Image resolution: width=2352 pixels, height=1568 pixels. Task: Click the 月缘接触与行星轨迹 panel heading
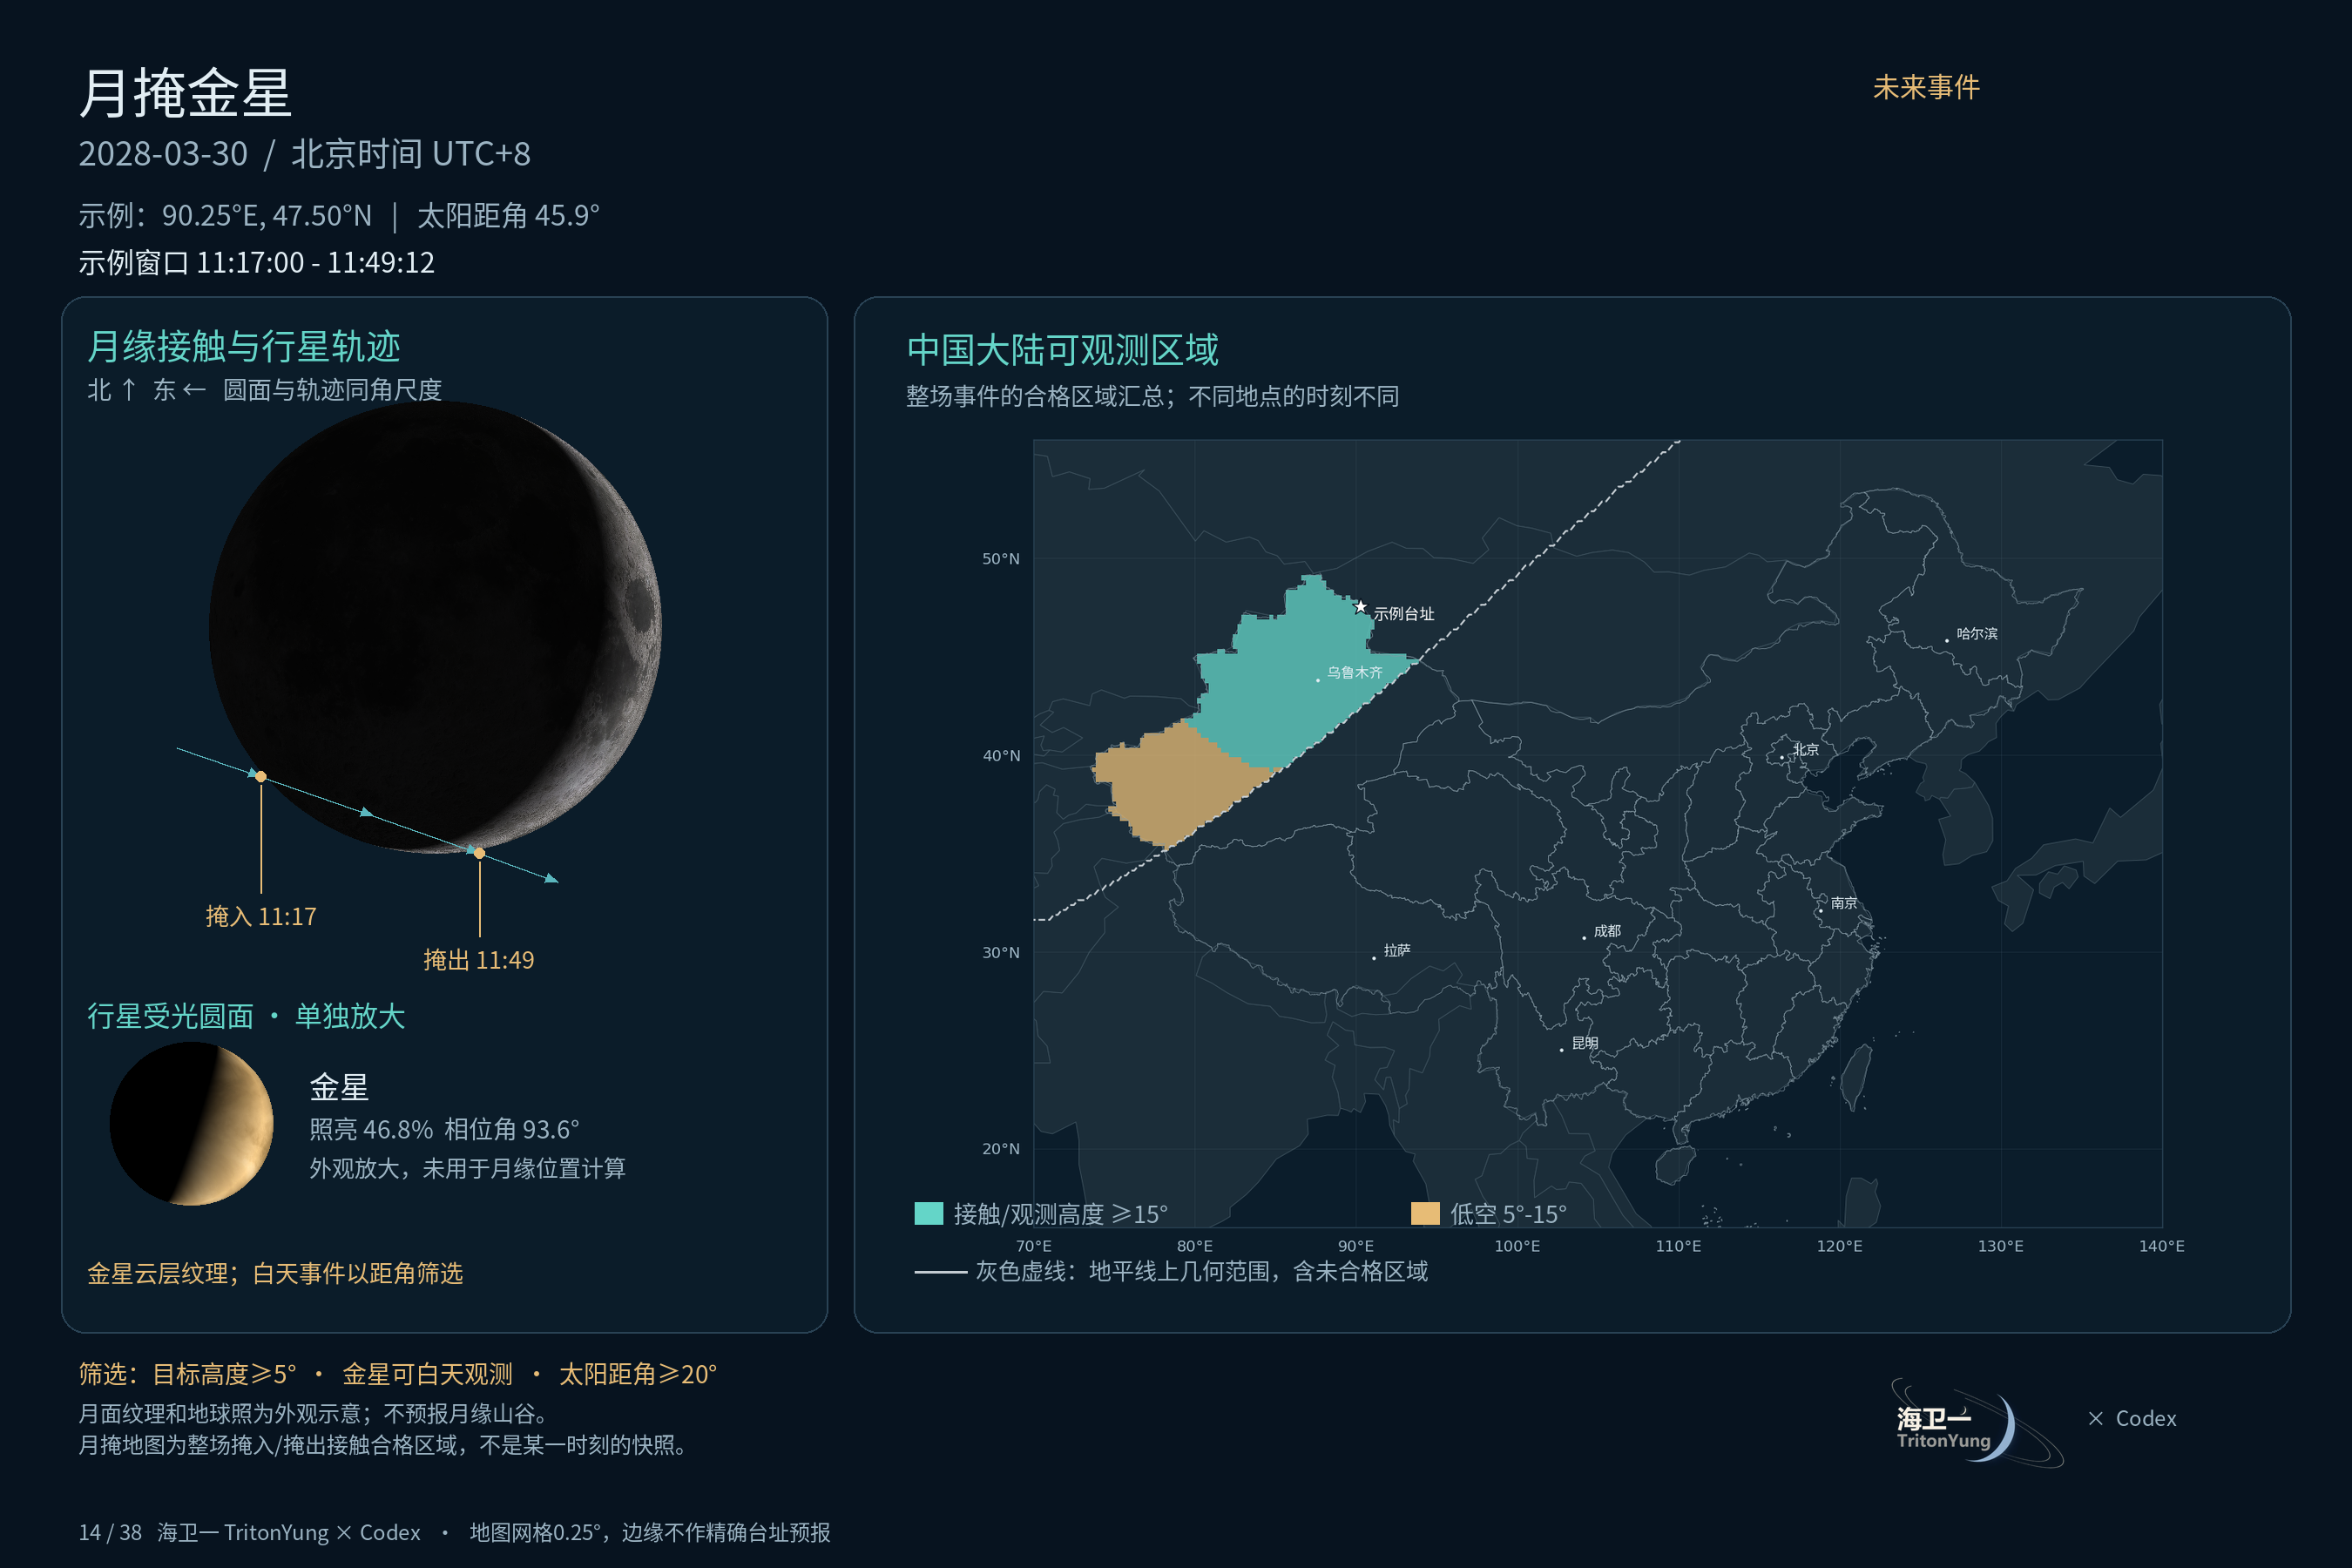point(244,347)
